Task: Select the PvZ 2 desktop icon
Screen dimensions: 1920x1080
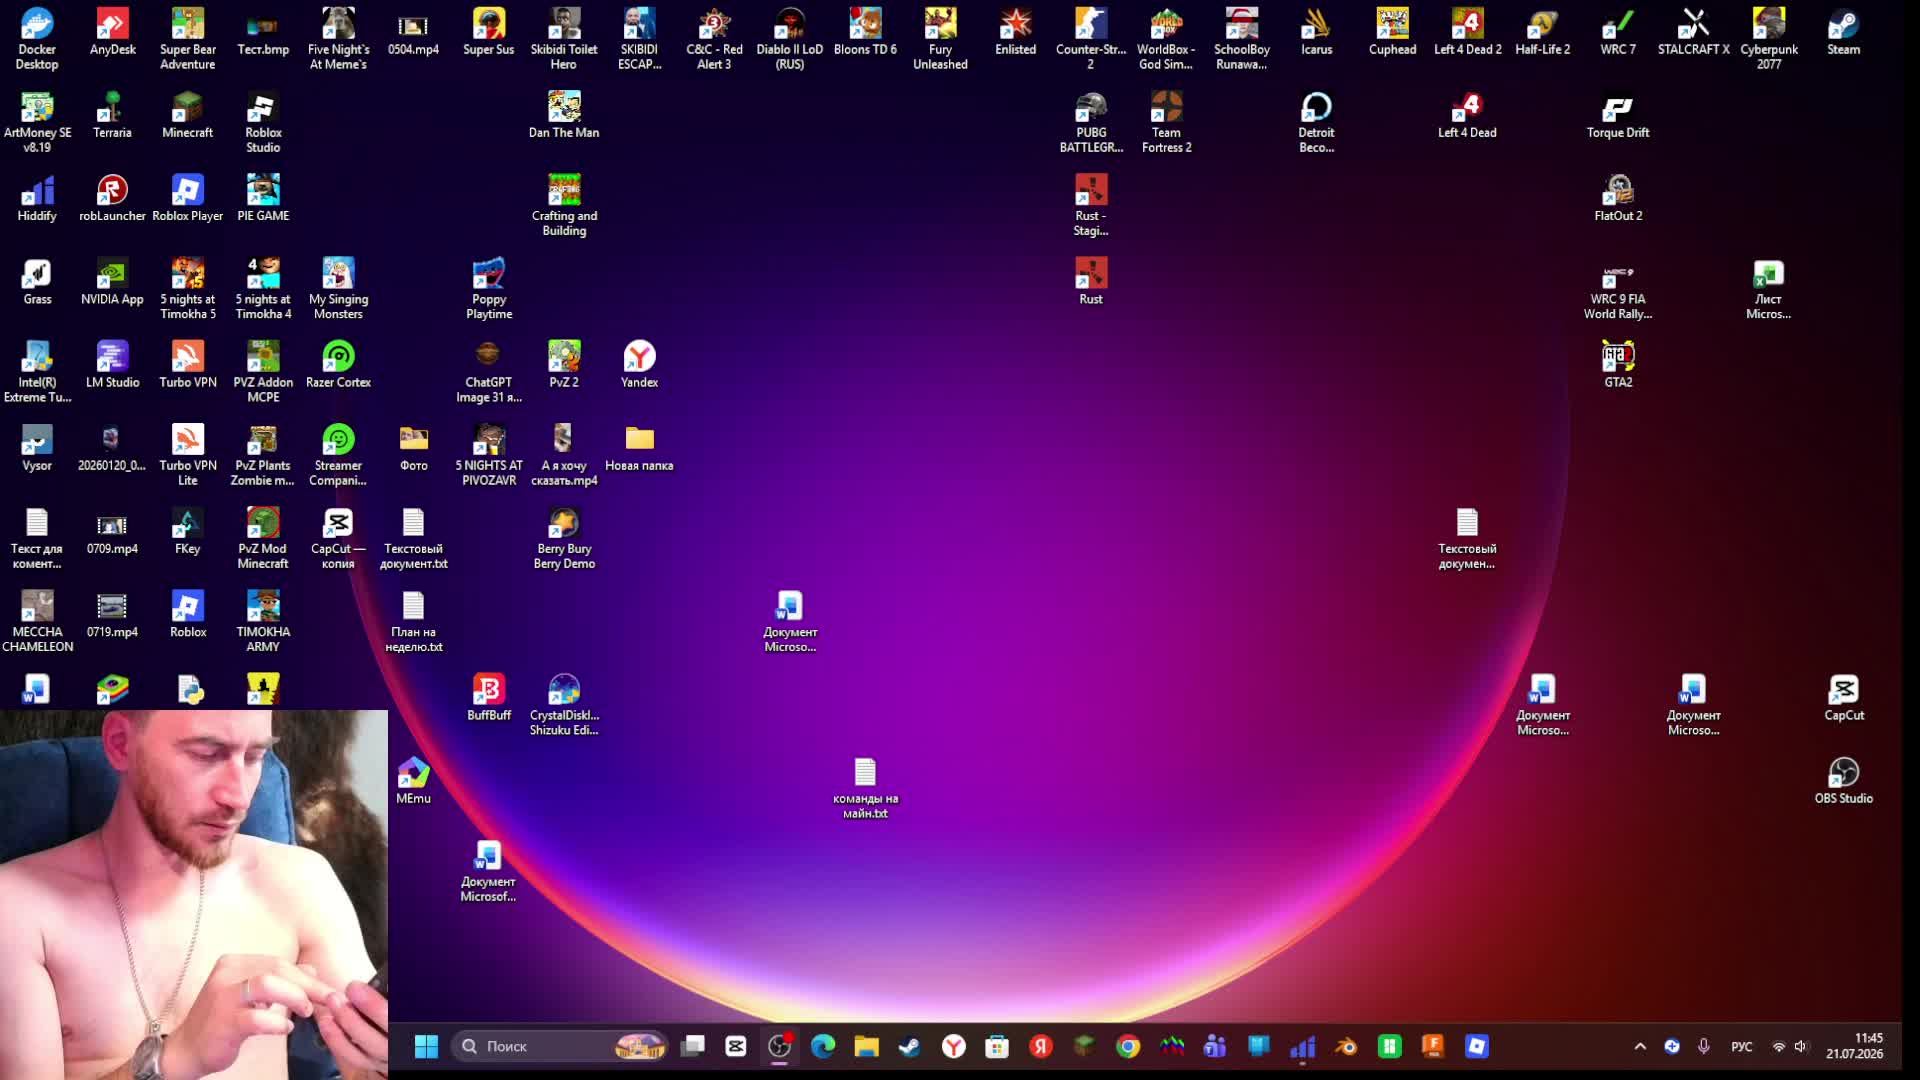Action: coord(564,364)
